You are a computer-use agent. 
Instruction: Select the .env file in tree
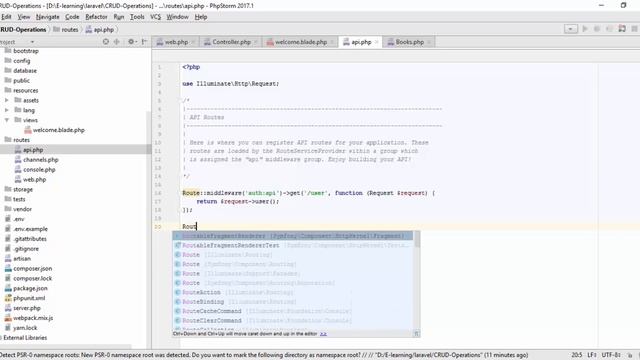pos(19,219)
